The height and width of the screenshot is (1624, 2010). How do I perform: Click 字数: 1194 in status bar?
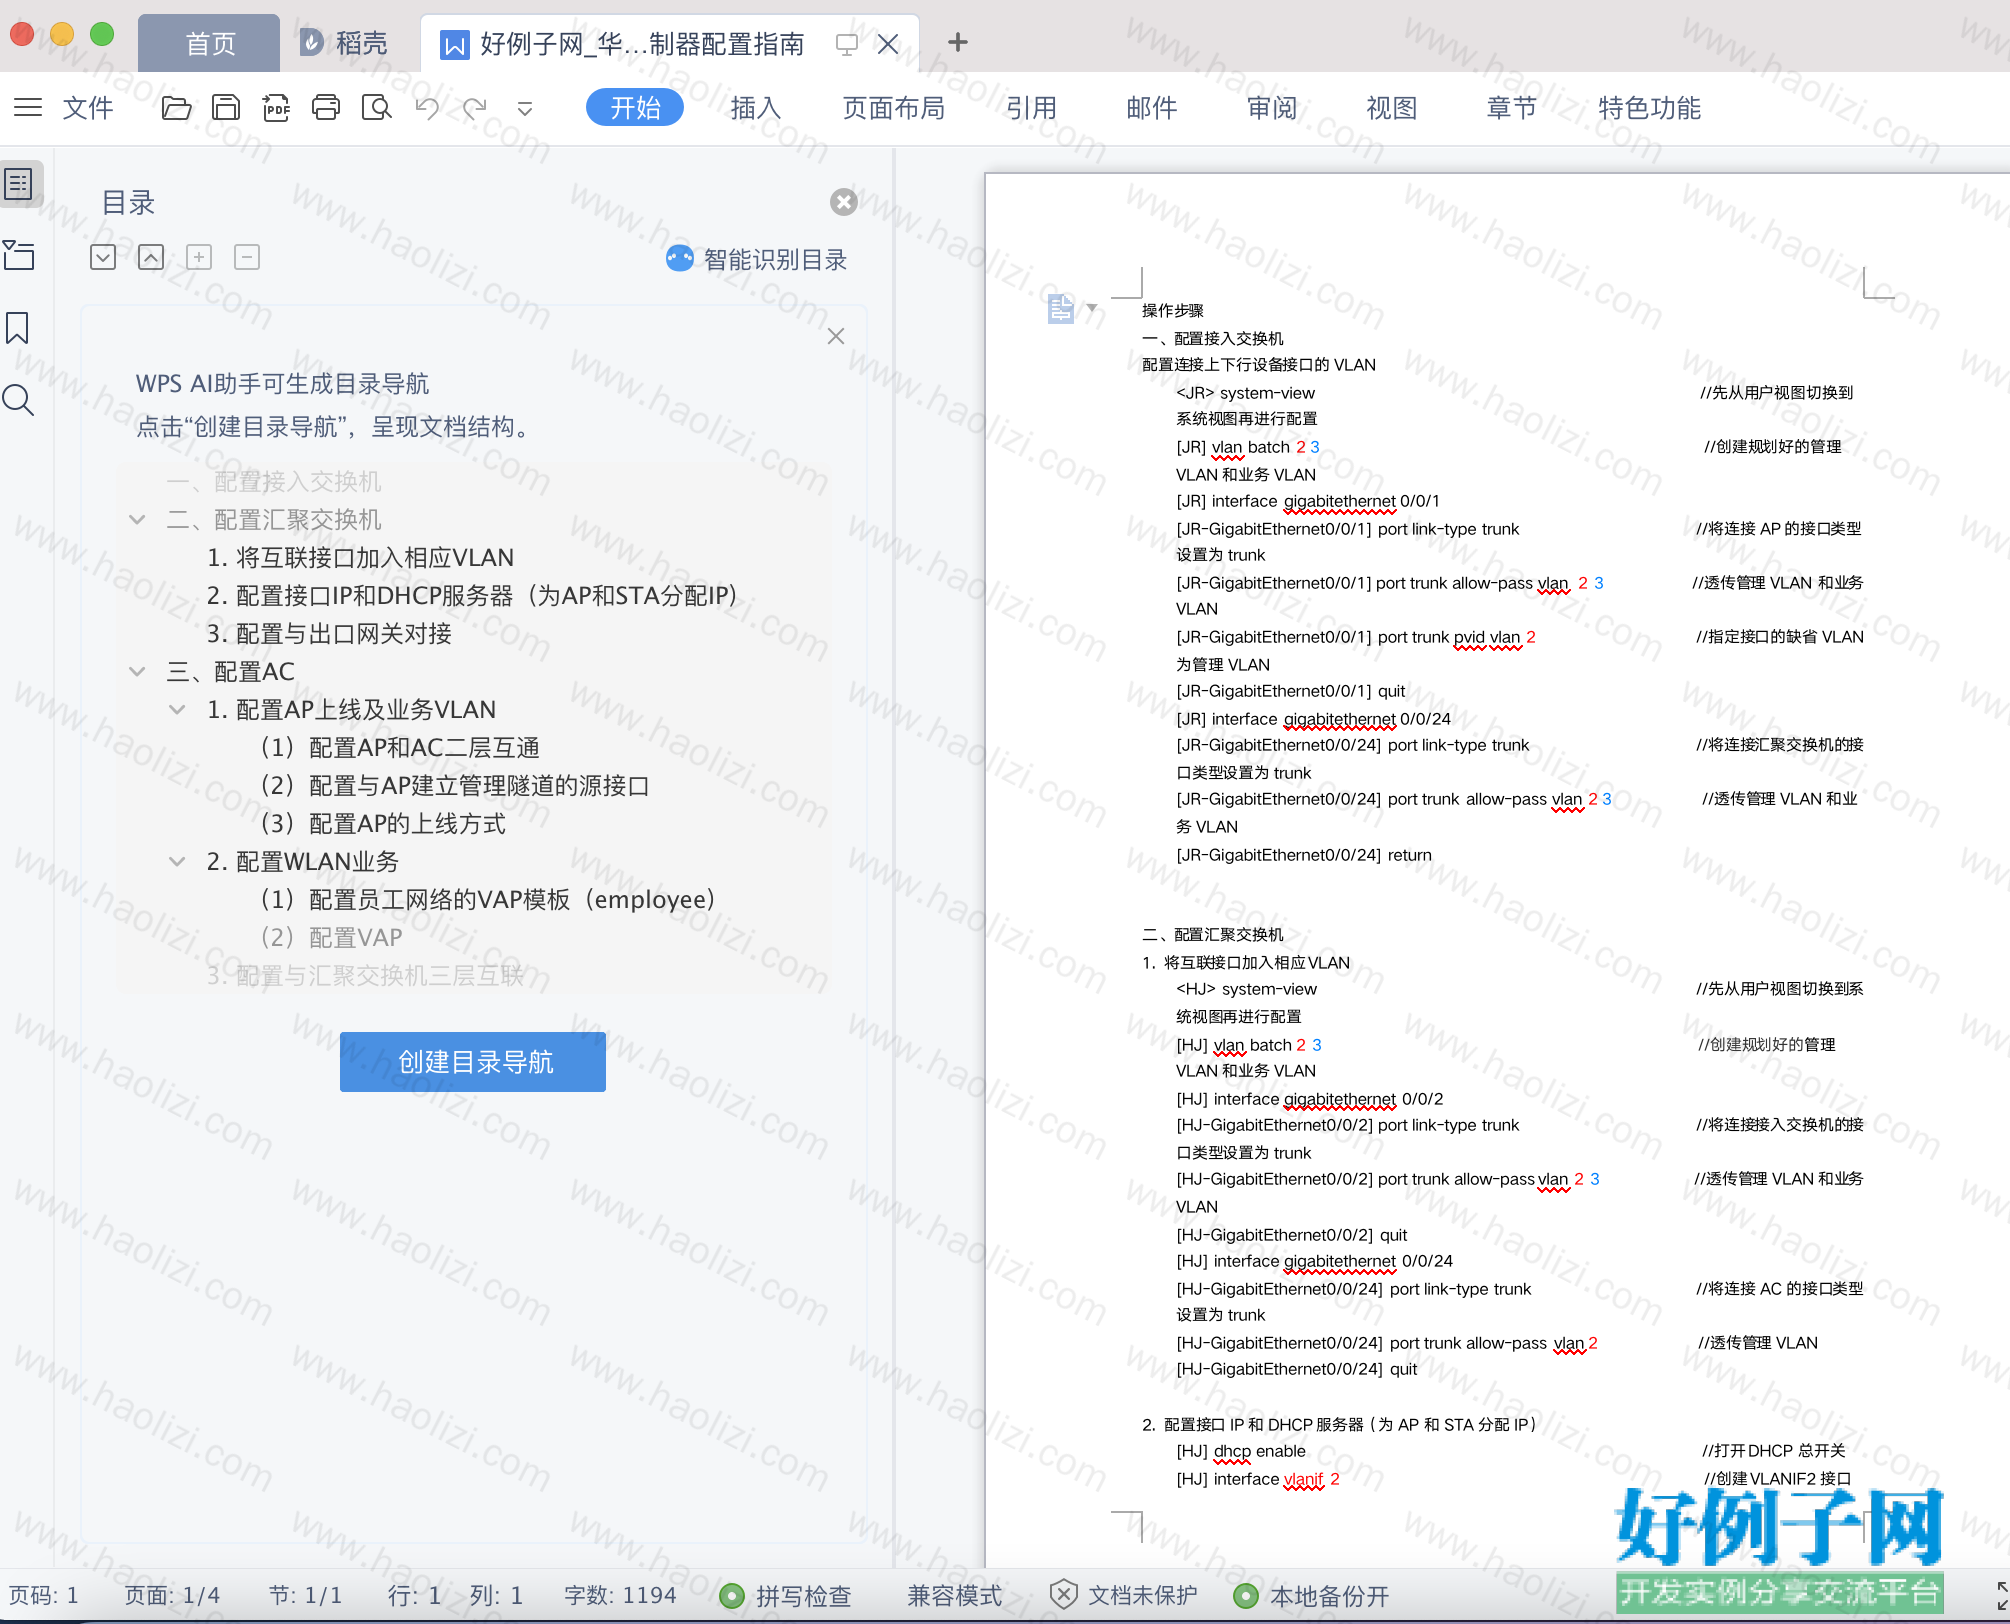pyautogui.click(x=620, y=1595)
